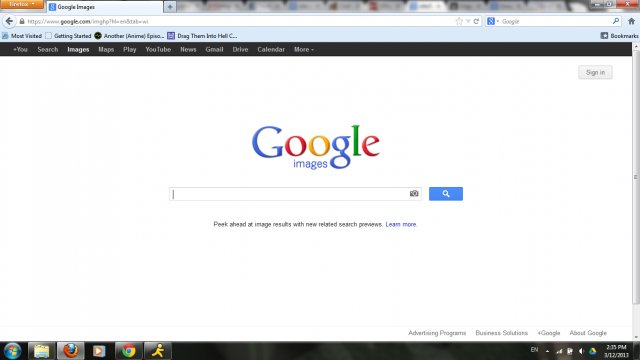Open YouTube from the Google bar
This screenshot has height=360, width=640.
158,49
